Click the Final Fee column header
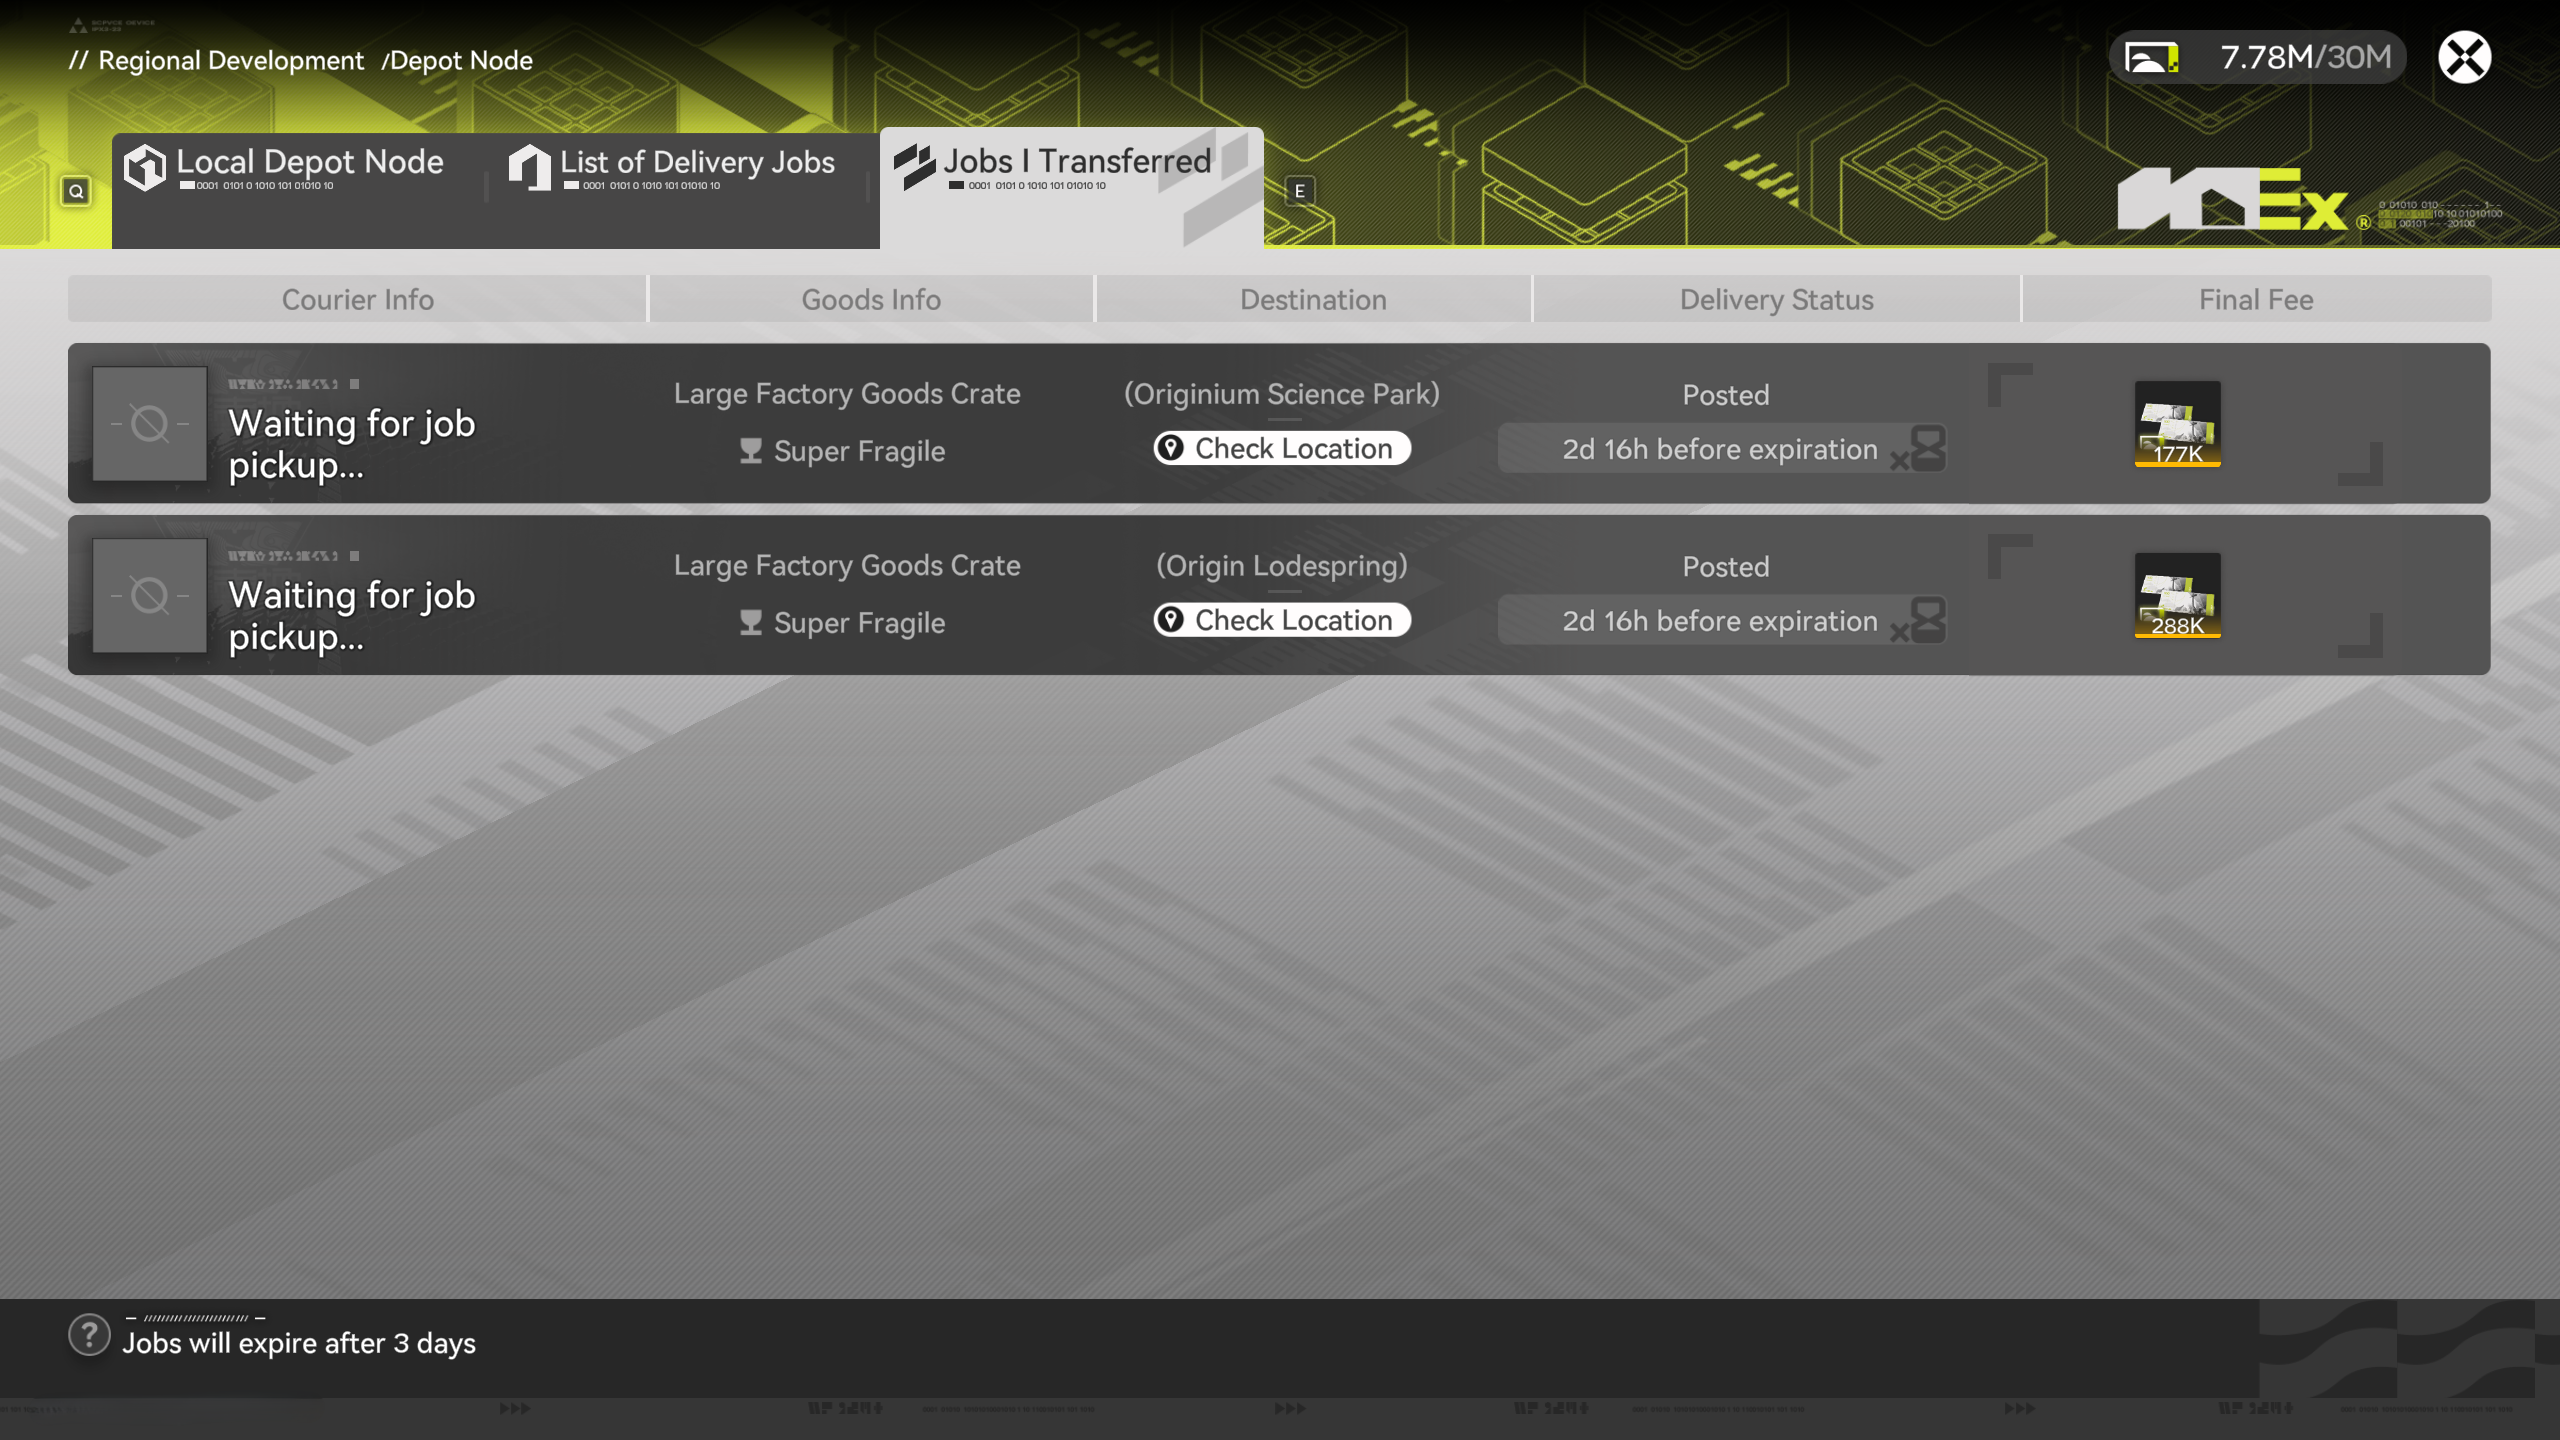This screenshot has width=2560, height=1440. tap(2255, 299)
